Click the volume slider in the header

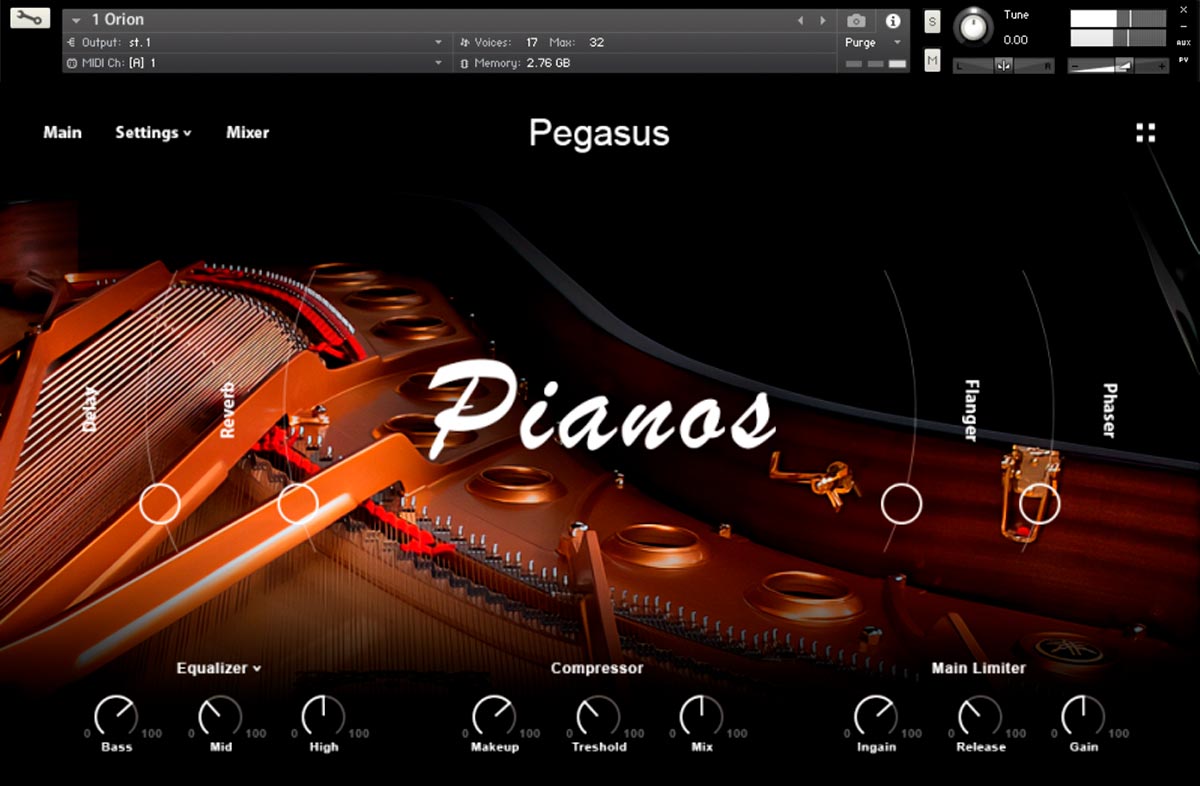(x=1118, y=65)
